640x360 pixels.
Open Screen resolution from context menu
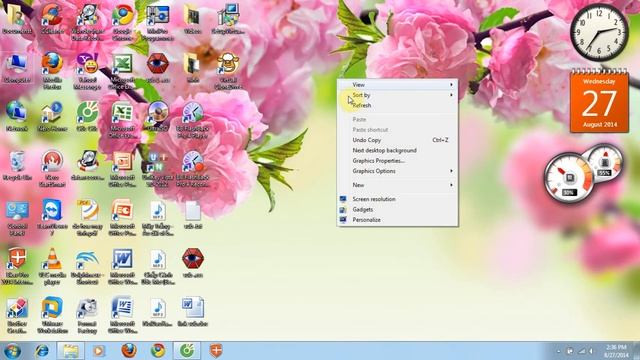(397, 199)
